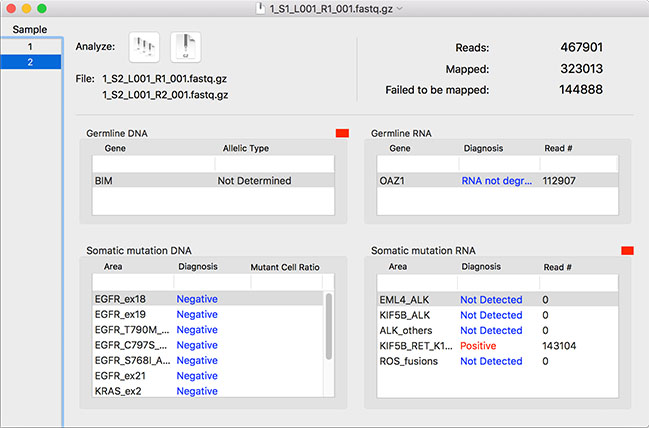
Task: Select the EML4_ALK fusion row
Action: coord(498,299)
